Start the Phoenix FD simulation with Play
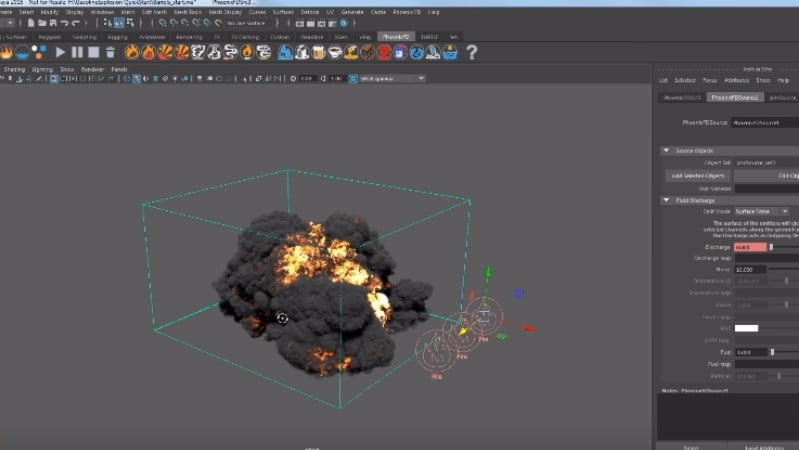 [x=60, y=52]
